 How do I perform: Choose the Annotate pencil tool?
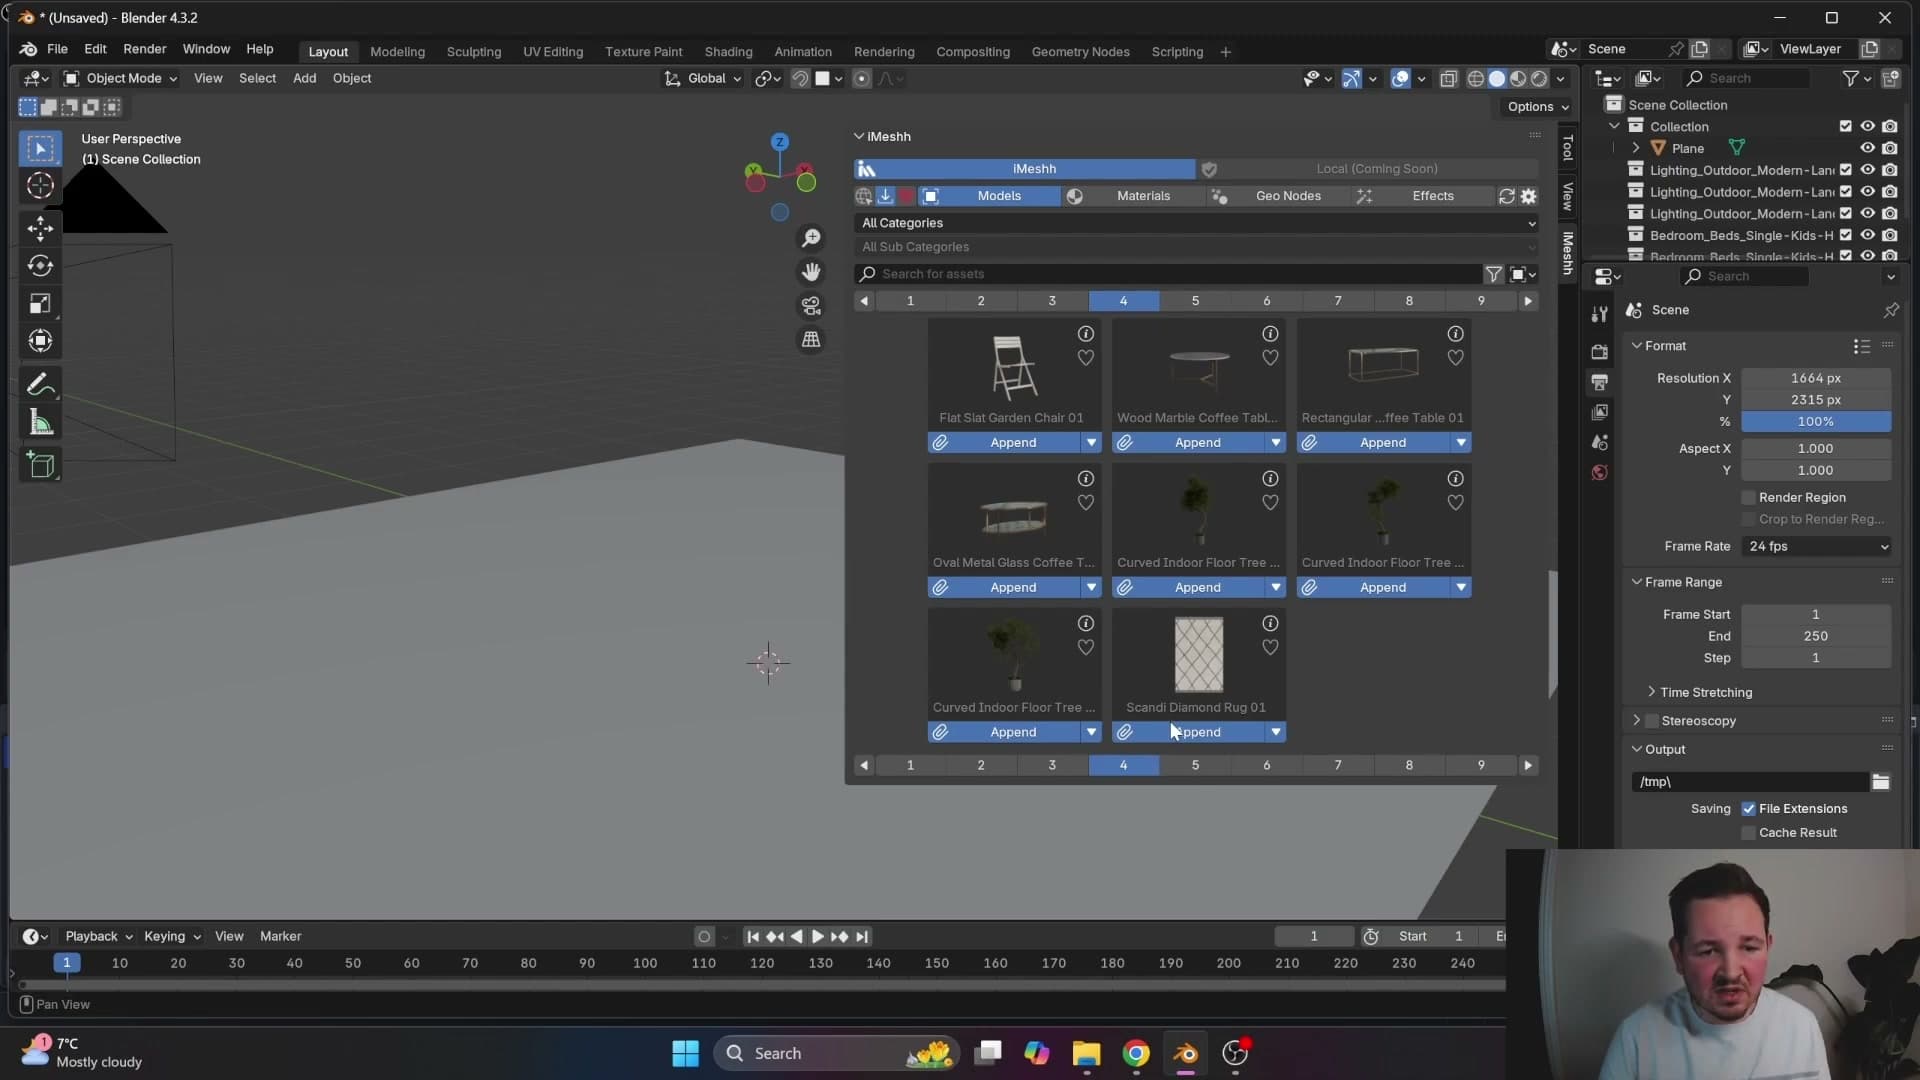pos(40,385)
